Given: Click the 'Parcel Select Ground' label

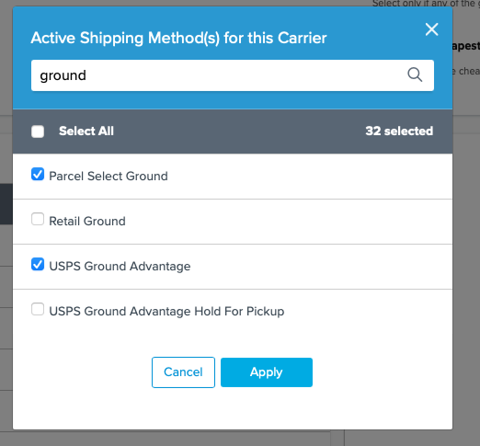Looking at the screenshot, I should coord(108,176).
